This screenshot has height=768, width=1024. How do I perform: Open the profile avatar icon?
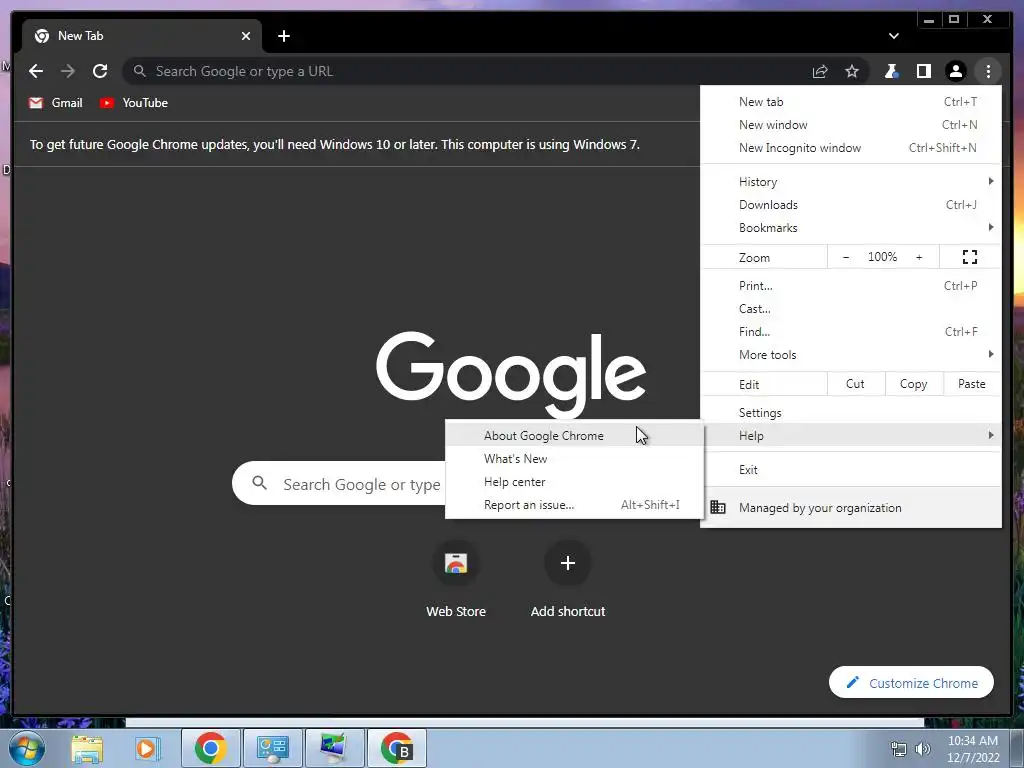click(955, 71)
